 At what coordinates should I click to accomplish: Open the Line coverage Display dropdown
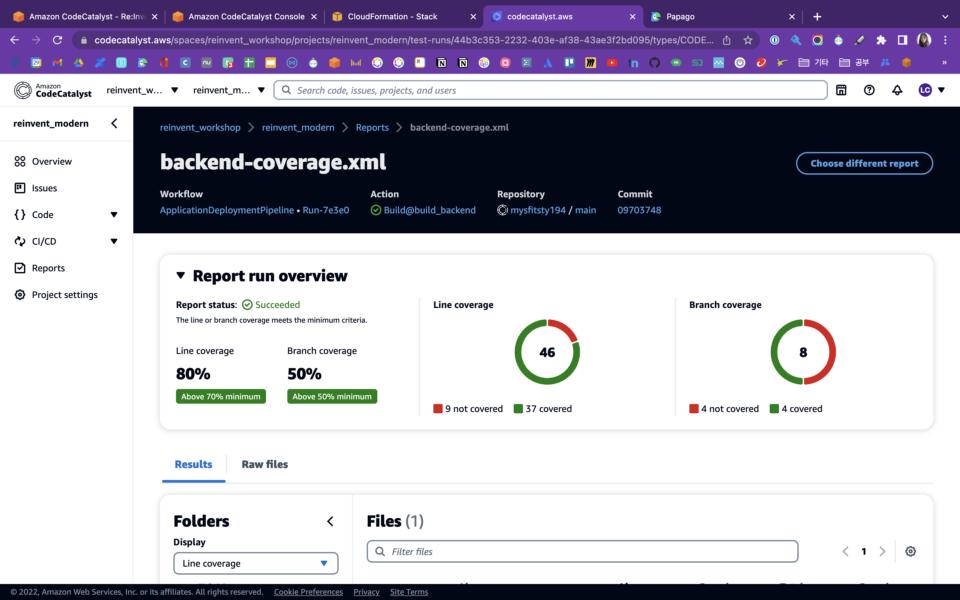(x=255, y=563)
